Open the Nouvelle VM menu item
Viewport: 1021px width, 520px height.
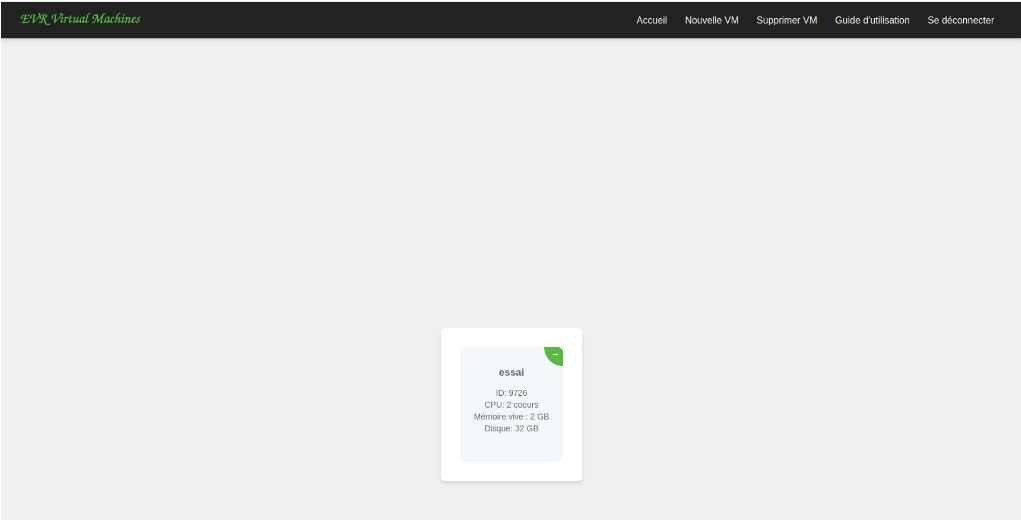coord(711,20)
